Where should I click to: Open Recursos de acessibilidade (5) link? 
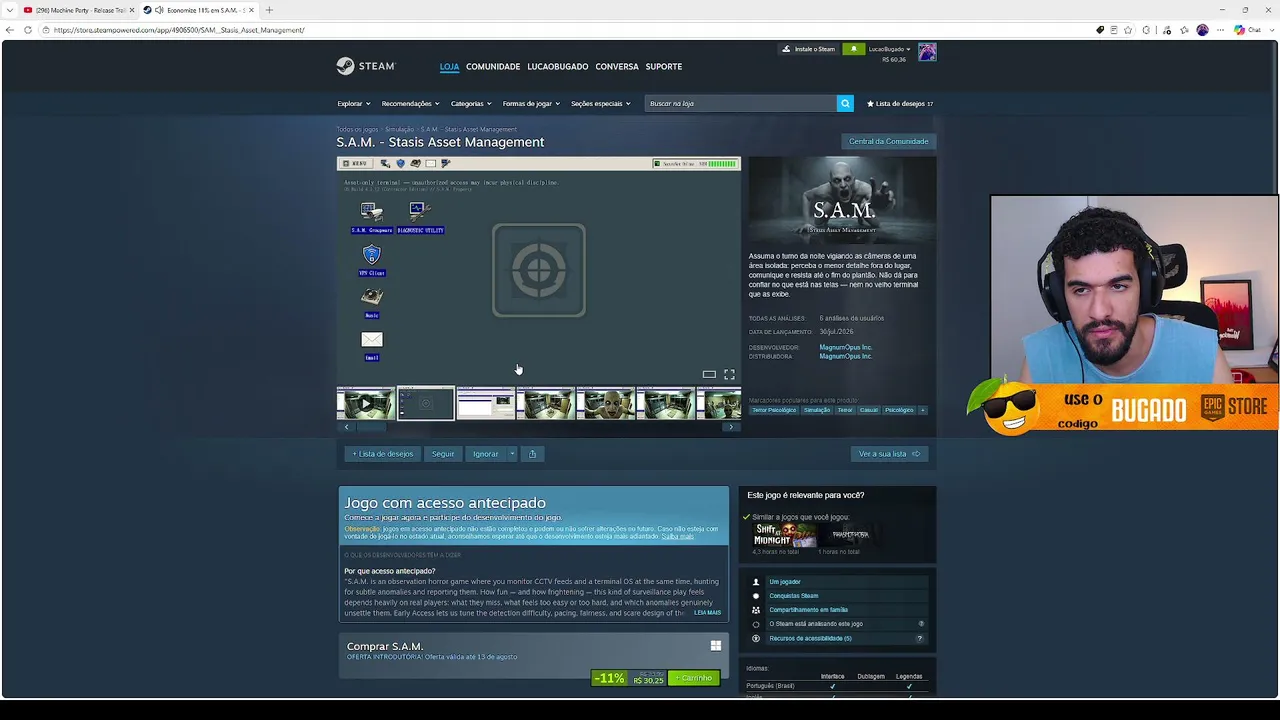click(810, 638)
